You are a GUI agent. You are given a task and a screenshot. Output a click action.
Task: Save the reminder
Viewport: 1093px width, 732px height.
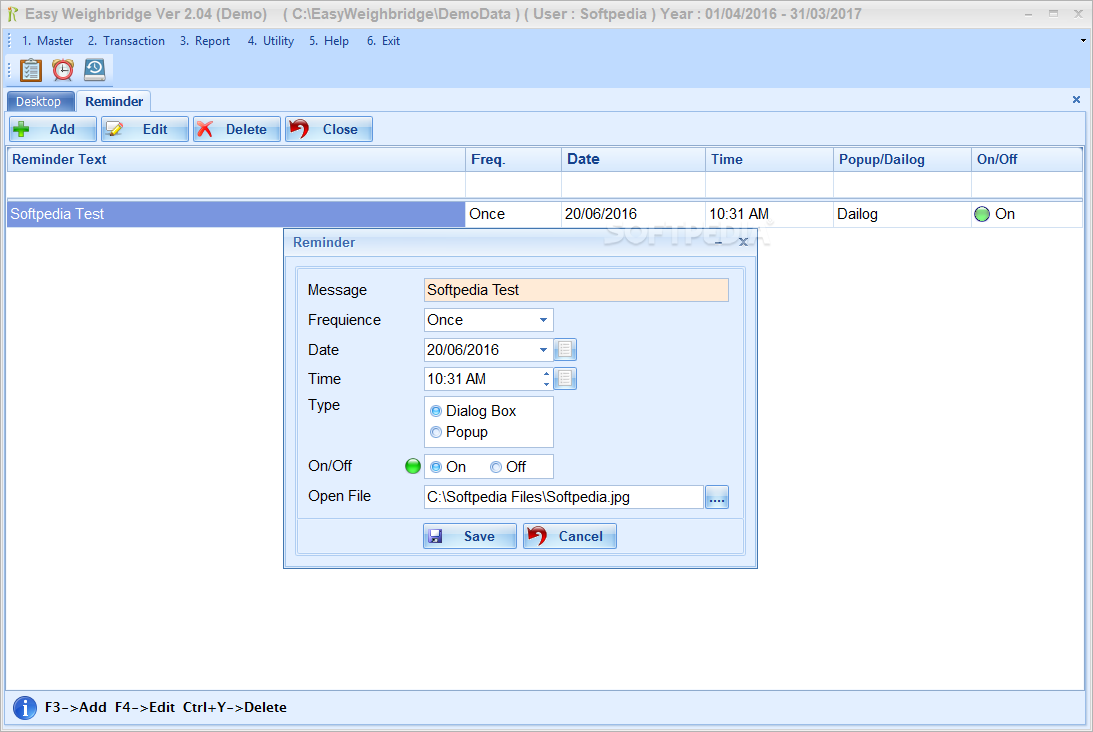pyautogui.click(x=469, y=536)
